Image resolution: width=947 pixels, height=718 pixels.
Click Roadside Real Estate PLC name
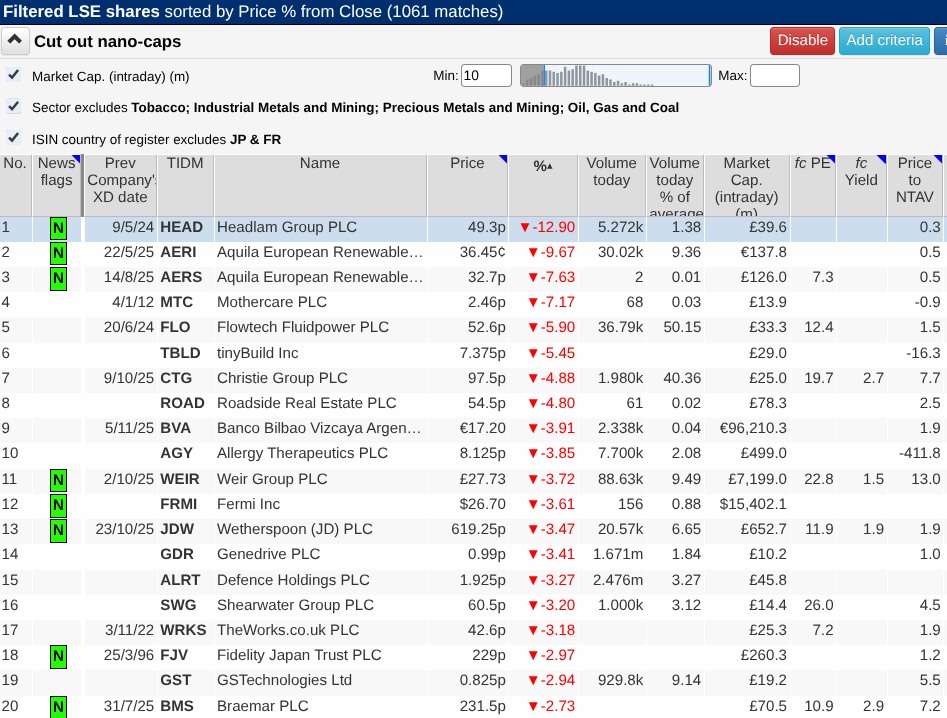click(x=306, y=403)
